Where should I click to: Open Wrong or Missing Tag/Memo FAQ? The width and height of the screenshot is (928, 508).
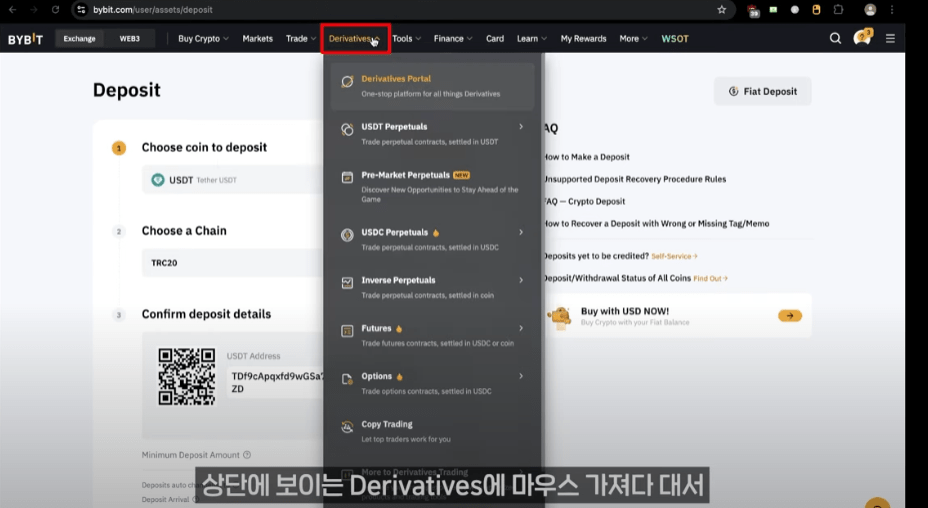tap(656, 223)
